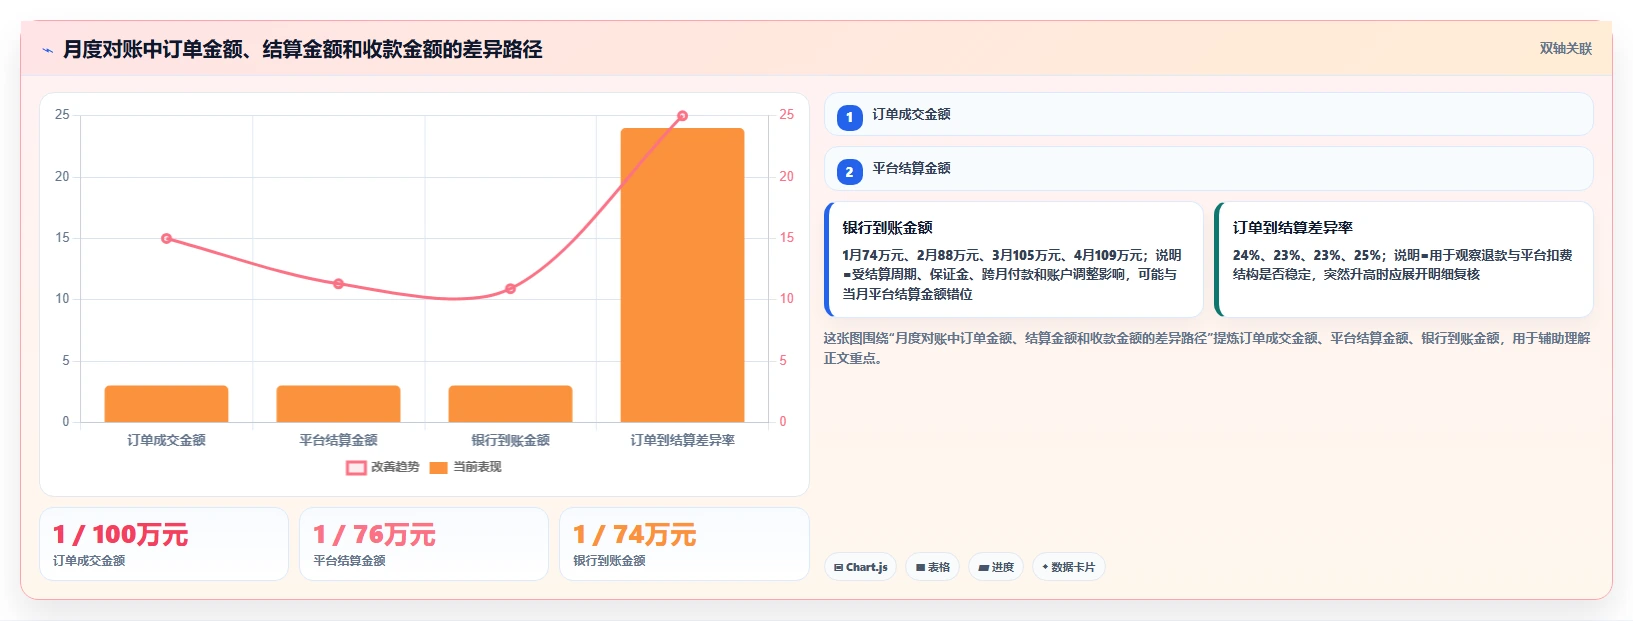Open the 平台结算金额 list row
Image resolution: width=1633 pixels, height=621 pixels.
[x=1208, y=168]
